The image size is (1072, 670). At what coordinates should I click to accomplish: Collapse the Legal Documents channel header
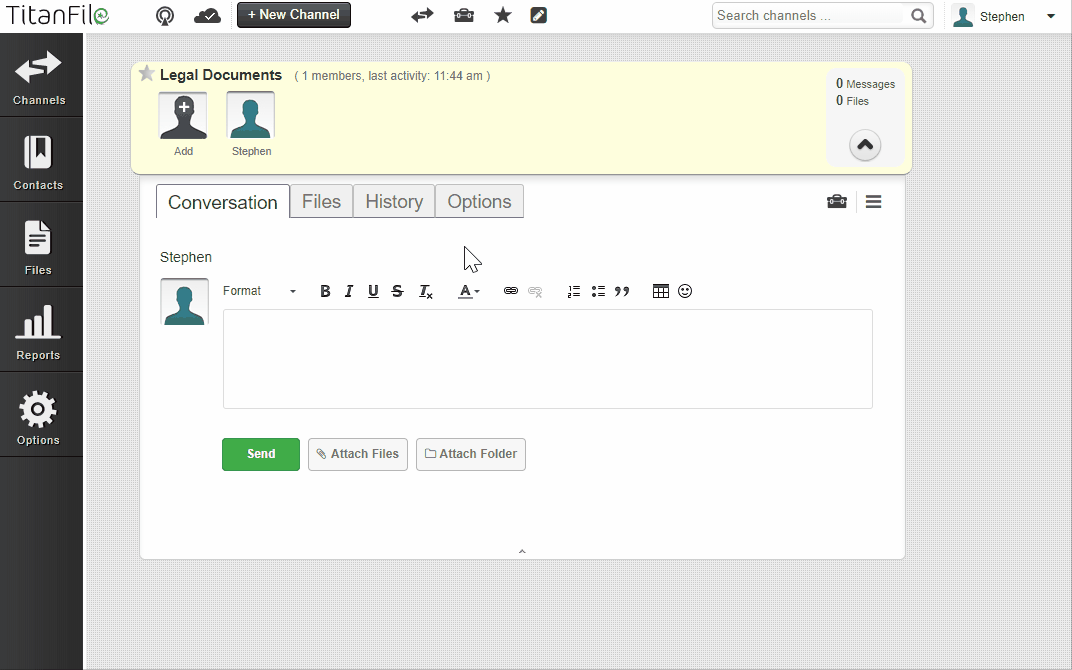tap(864, 144)
